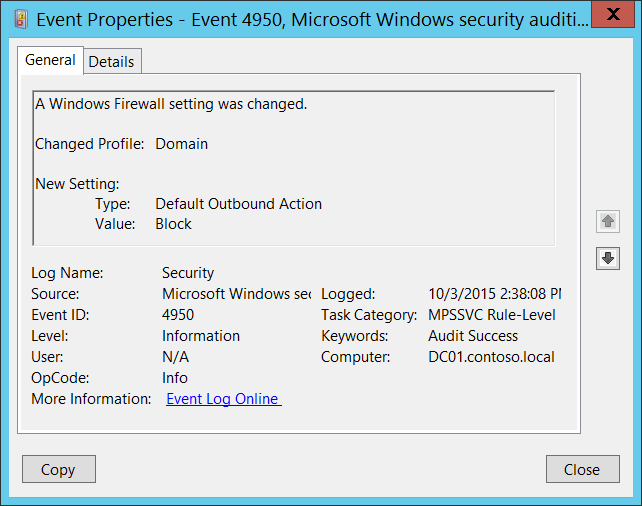Click the Close button at bottom right
Image resolution: width=642 pixels, height=506 pixels.
pos(581,469)
